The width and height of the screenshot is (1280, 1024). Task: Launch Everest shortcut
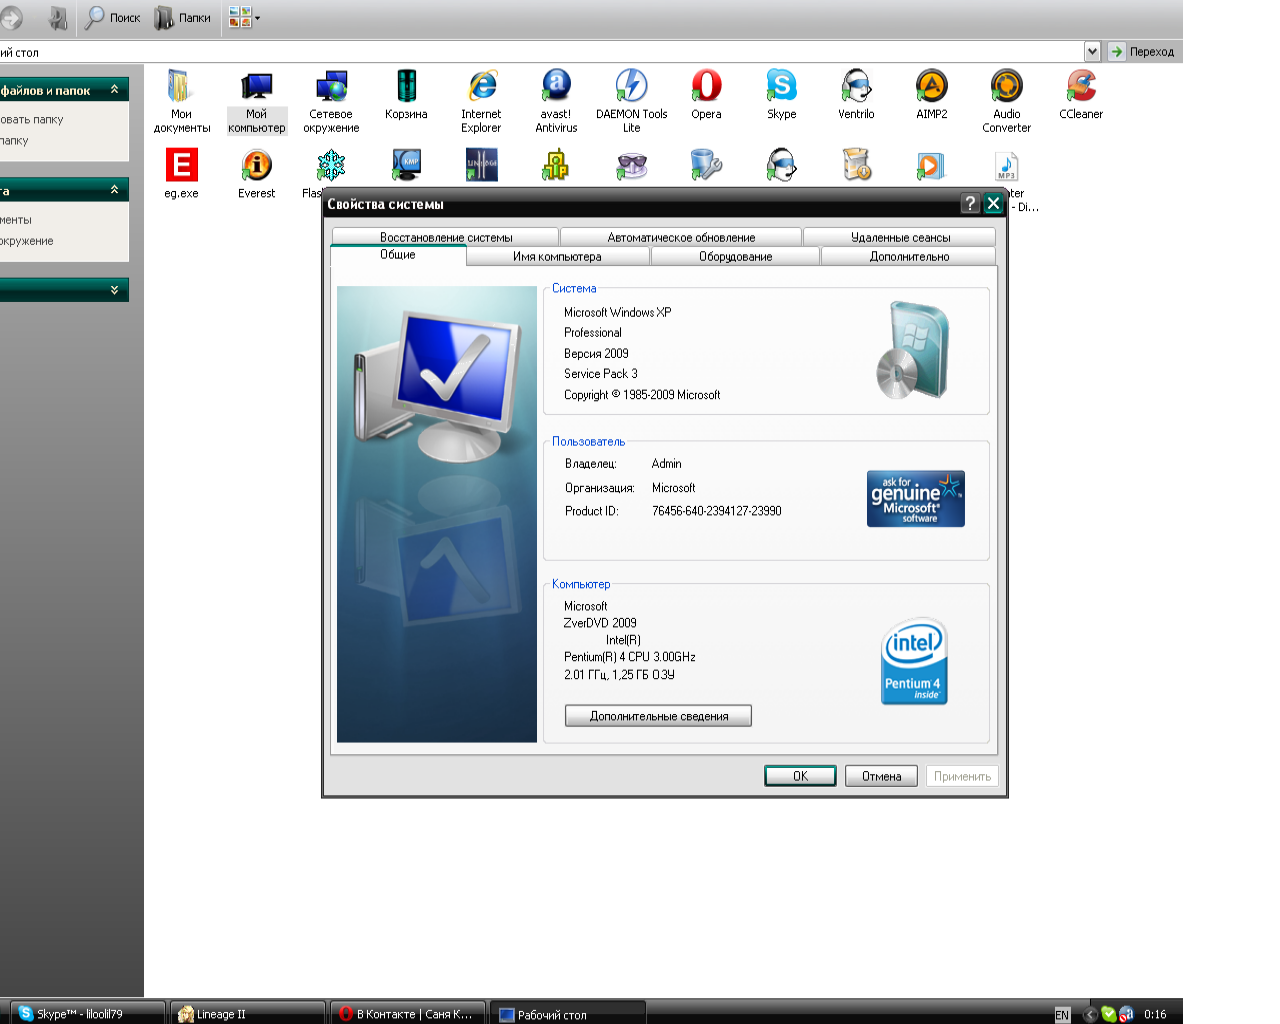point(256,174)
